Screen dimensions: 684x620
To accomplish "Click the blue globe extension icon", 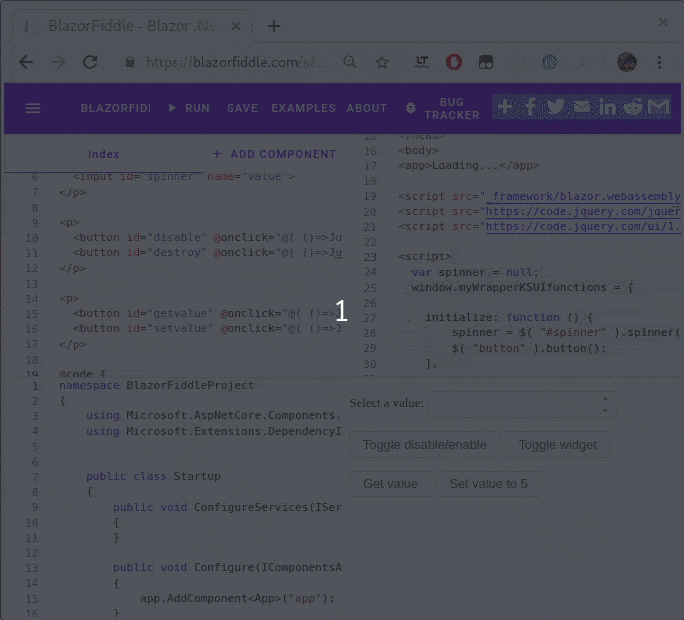I will 550,62.
